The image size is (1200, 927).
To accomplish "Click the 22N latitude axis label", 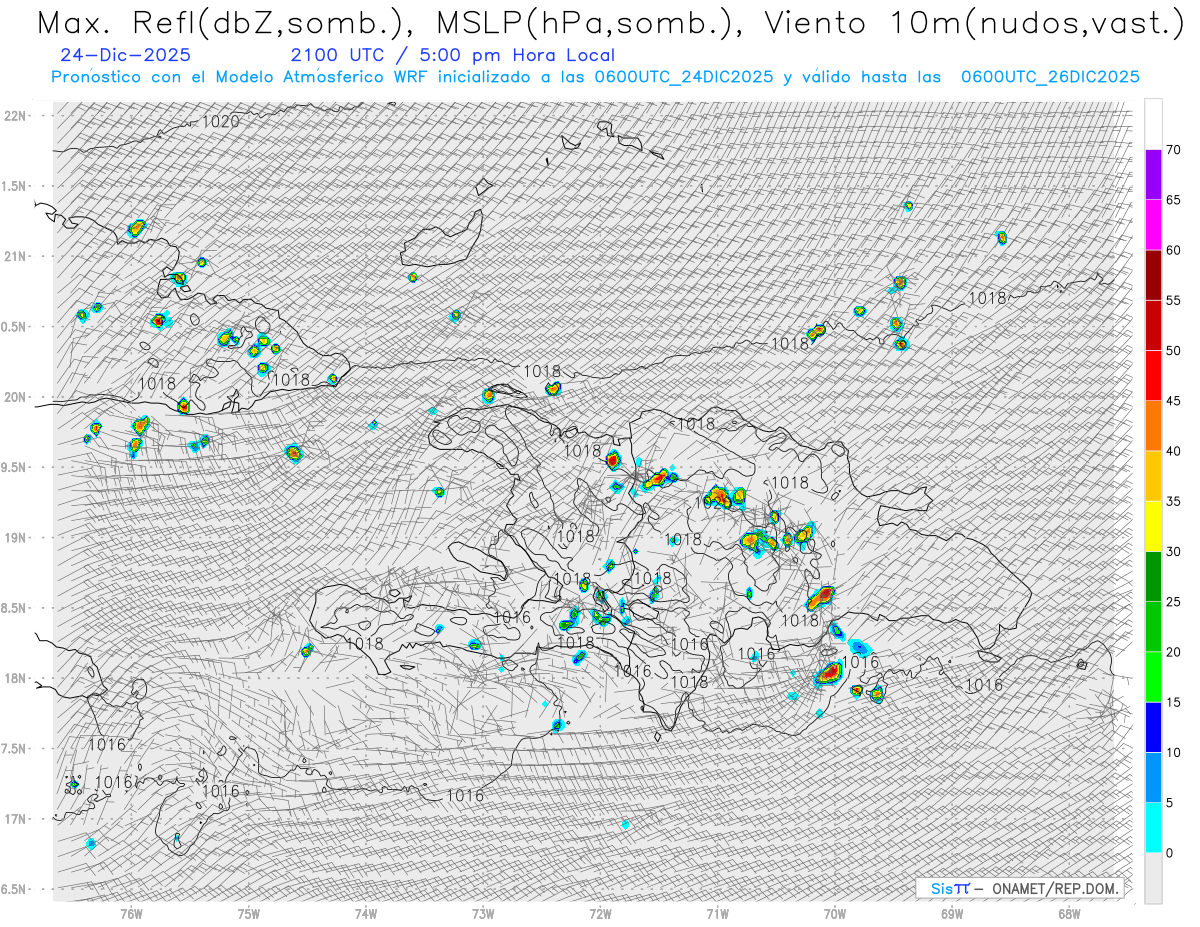I will click(x=15, y=115).
